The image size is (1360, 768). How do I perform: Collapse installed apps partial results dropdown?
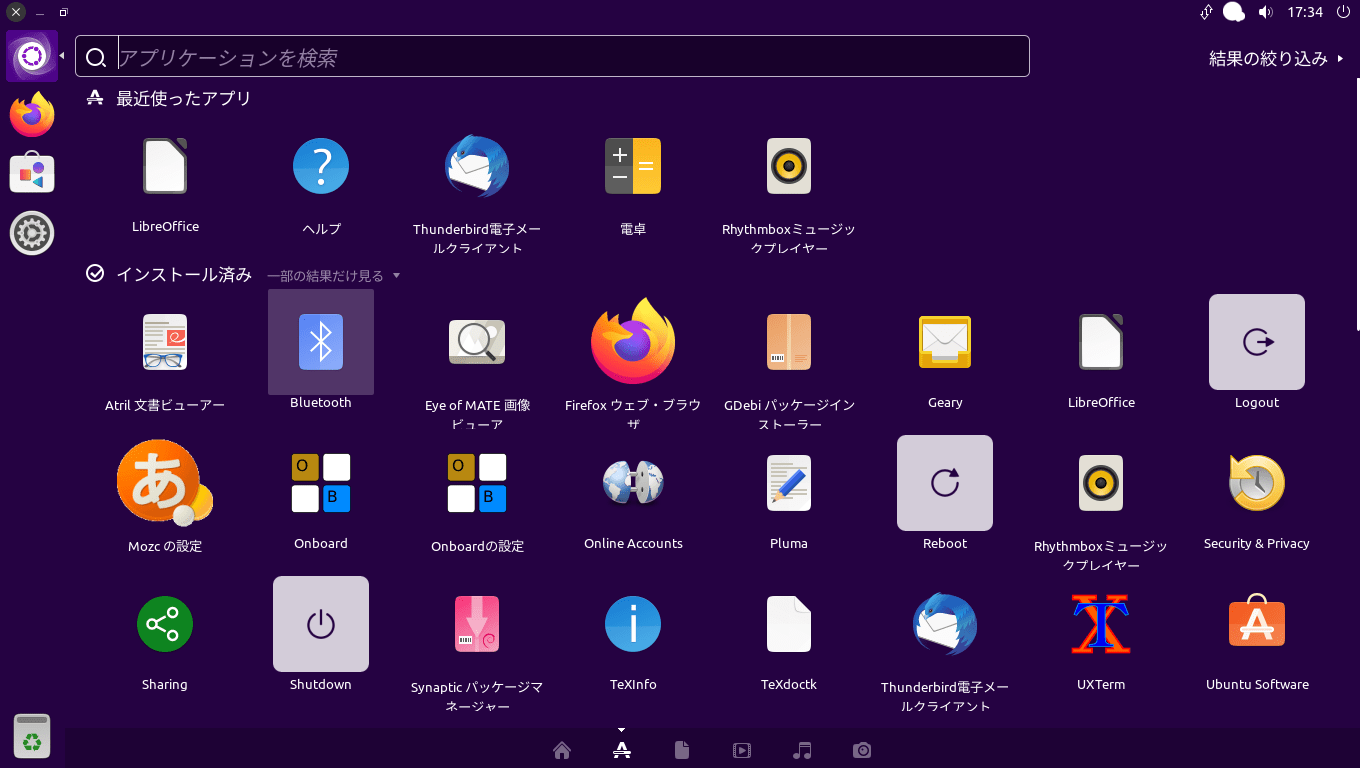pyautogui.click(x=333, y=276)
